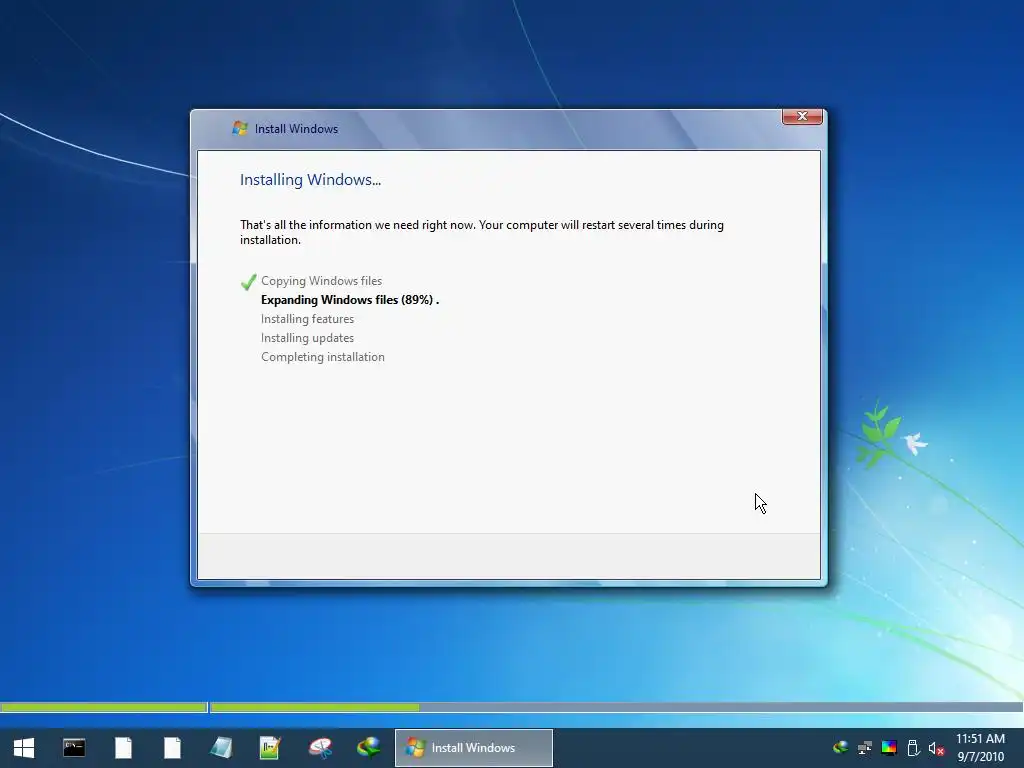Screen dimensions: 1024x768
Task: Open the second blank document taskbar icon
Action: click(x=172, y=748)
